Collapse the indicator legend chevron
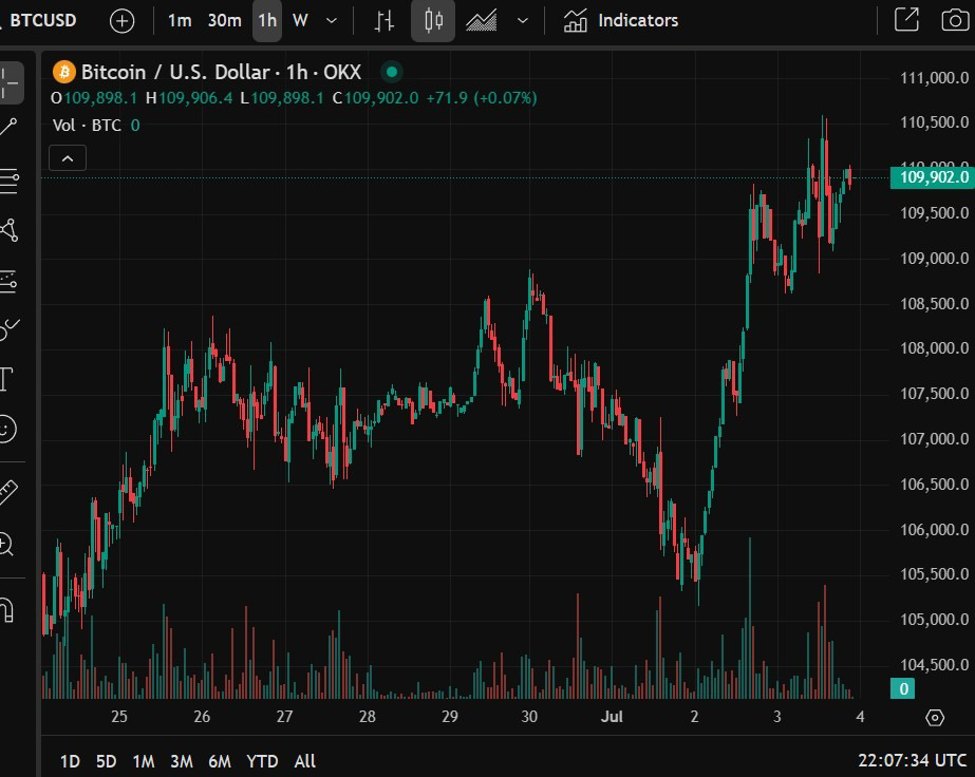 point(68,159)
